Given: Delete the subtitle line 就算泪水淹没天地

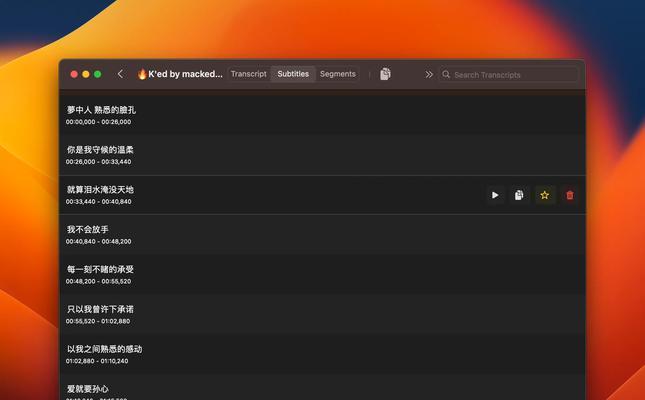Looking at the screenshot, I should pyautogui.click(x=570, y=195).
